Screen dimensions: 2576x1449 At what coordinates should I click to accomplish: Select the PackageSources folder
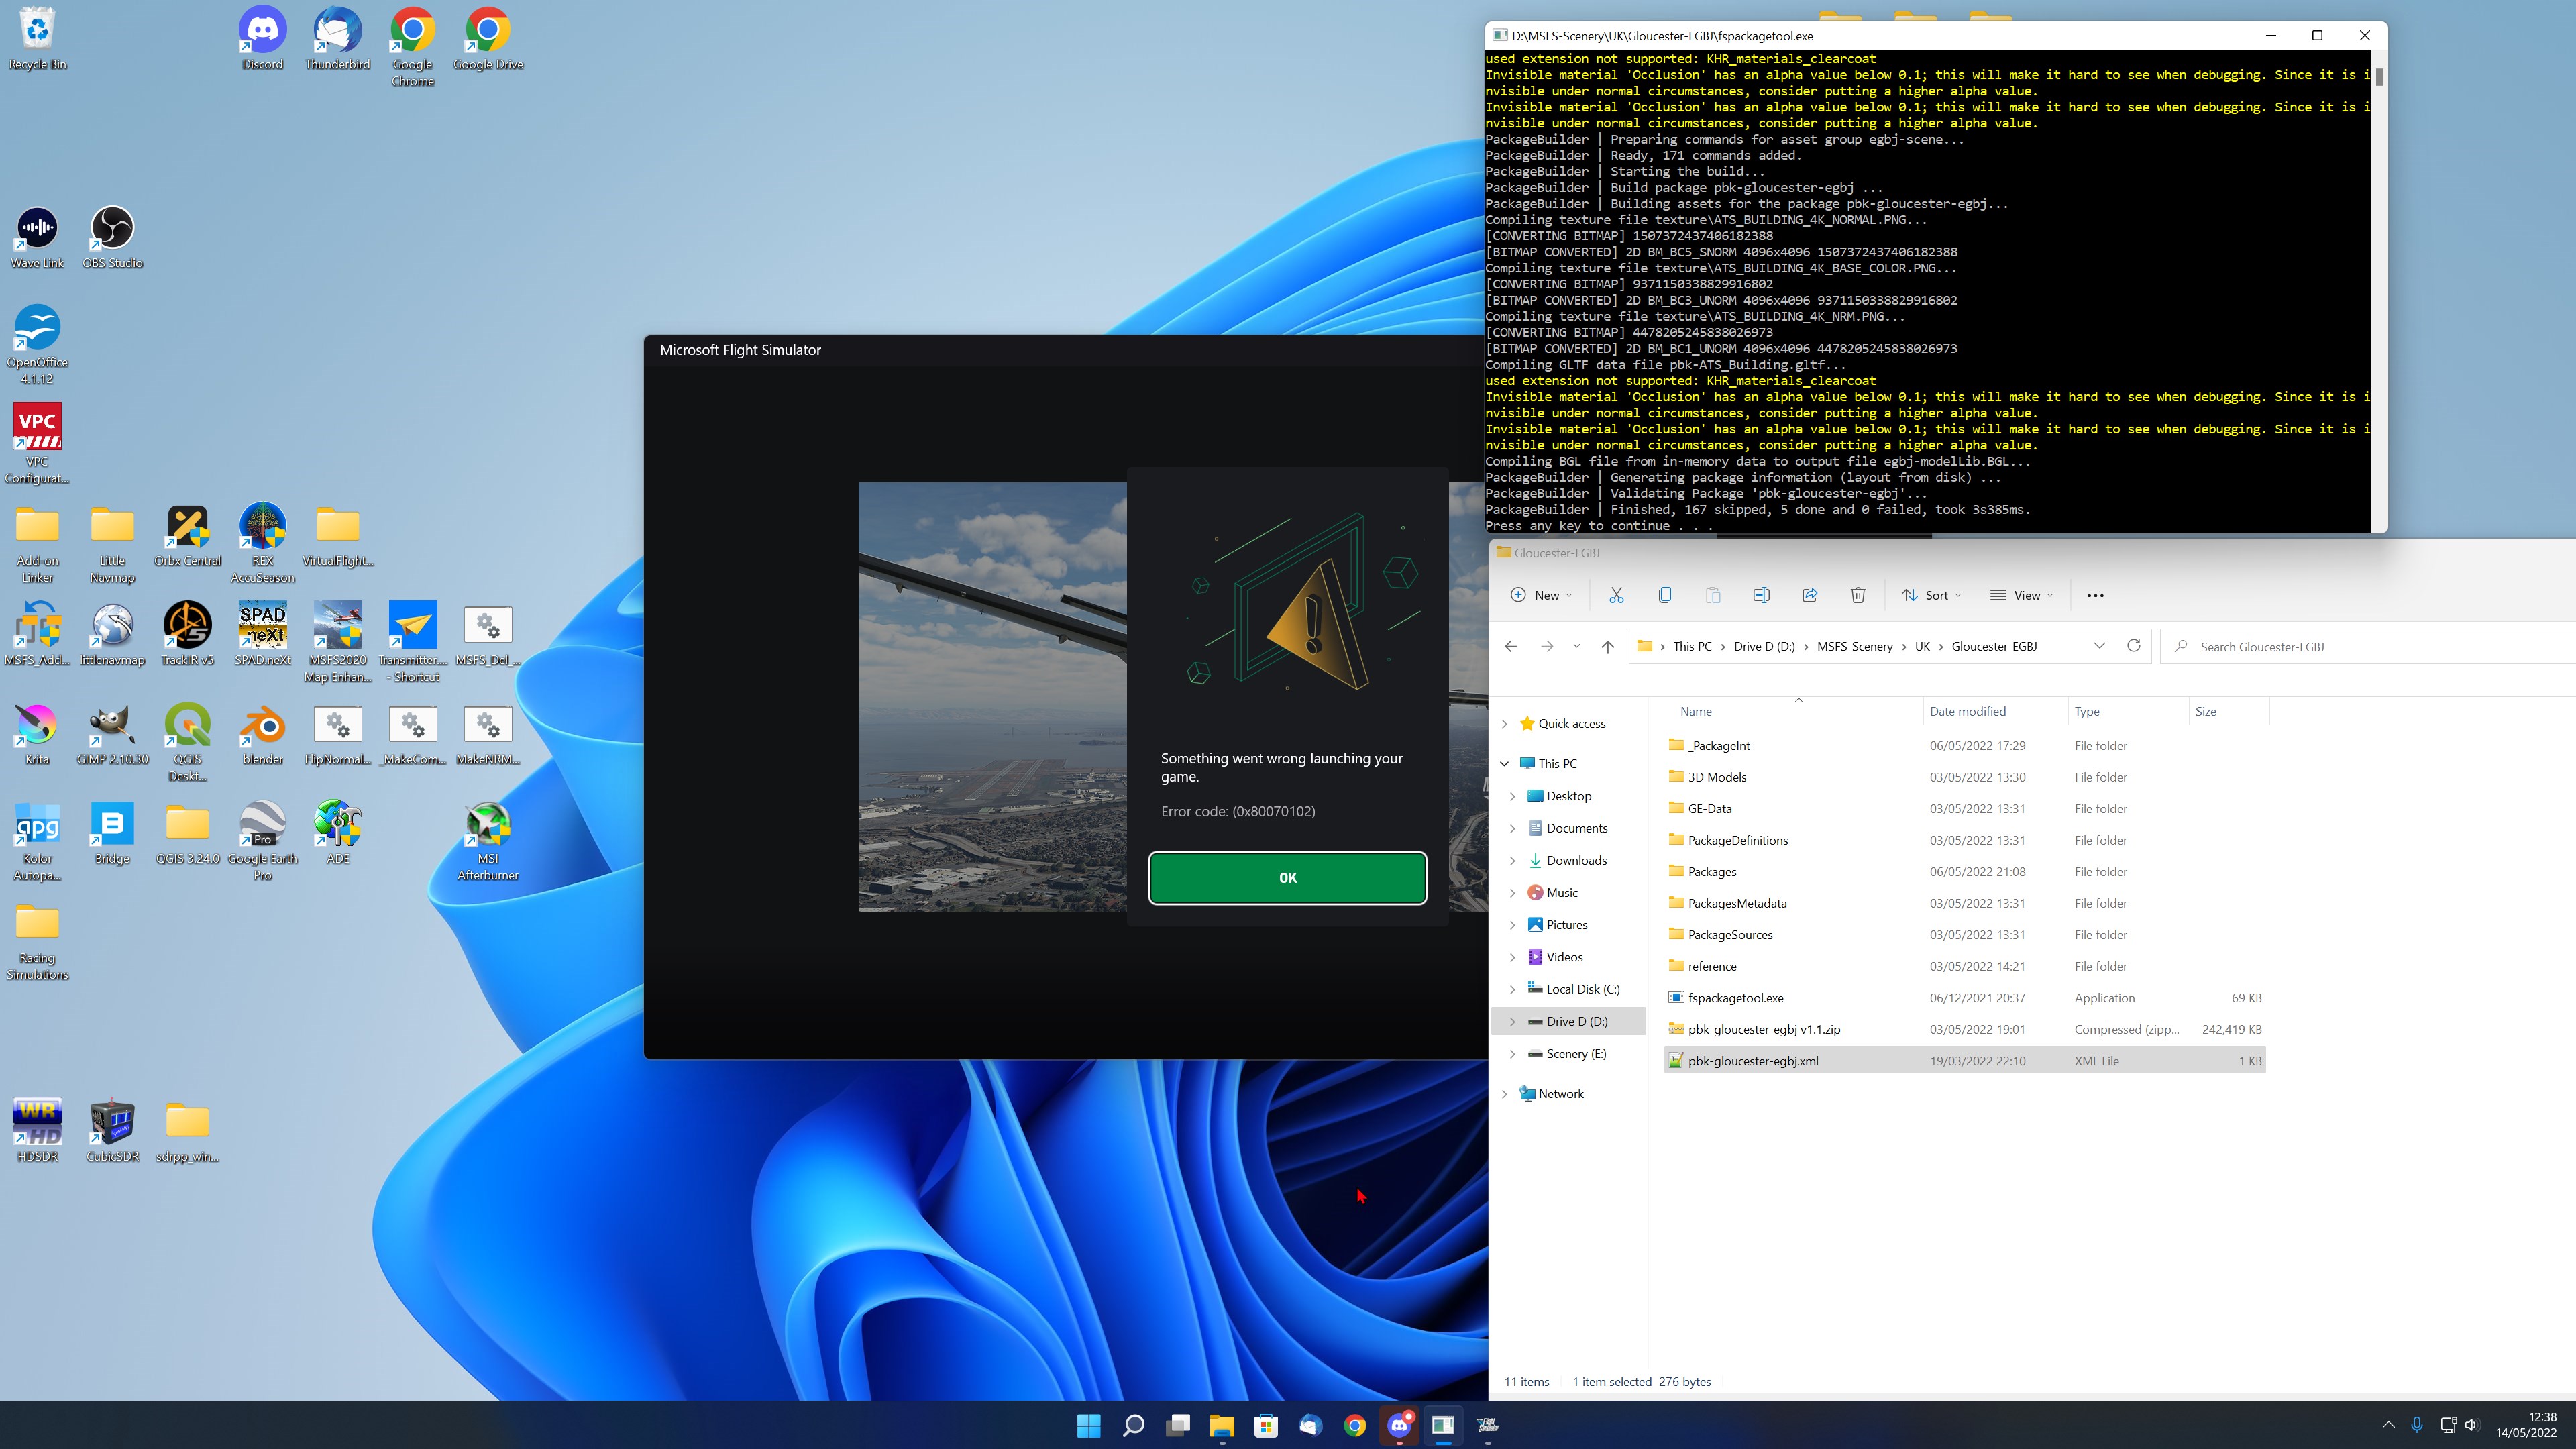pyautogui.click(x=1729, y=934)
